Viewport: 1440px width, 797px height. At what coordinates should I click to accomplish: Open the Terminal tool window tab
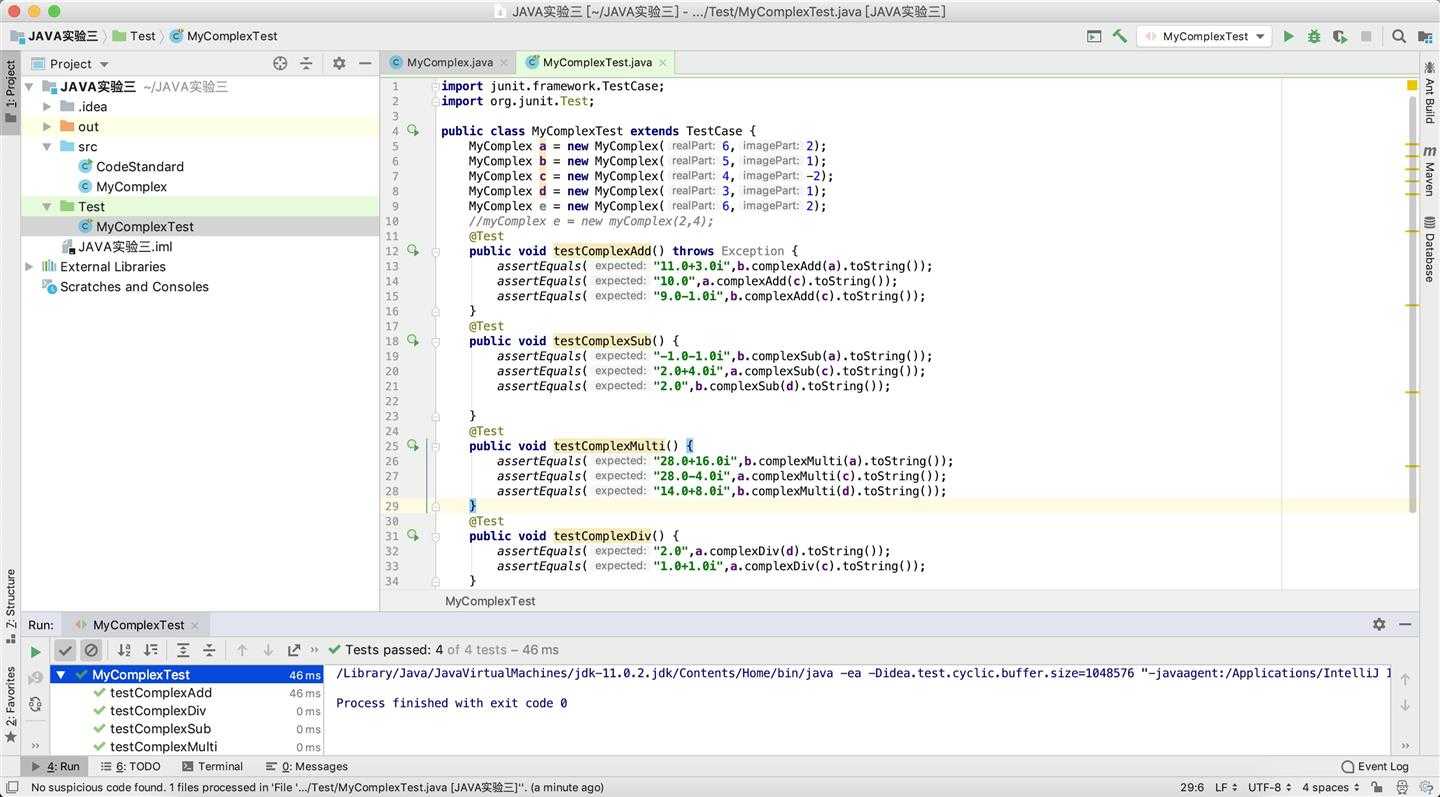tap(212, 766)
